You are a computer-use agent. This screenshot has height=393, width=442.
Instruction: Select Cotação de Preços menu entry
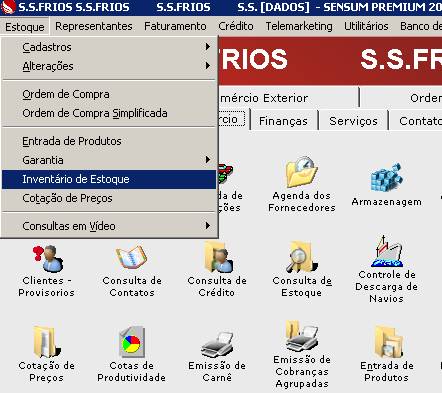point(109,198)
